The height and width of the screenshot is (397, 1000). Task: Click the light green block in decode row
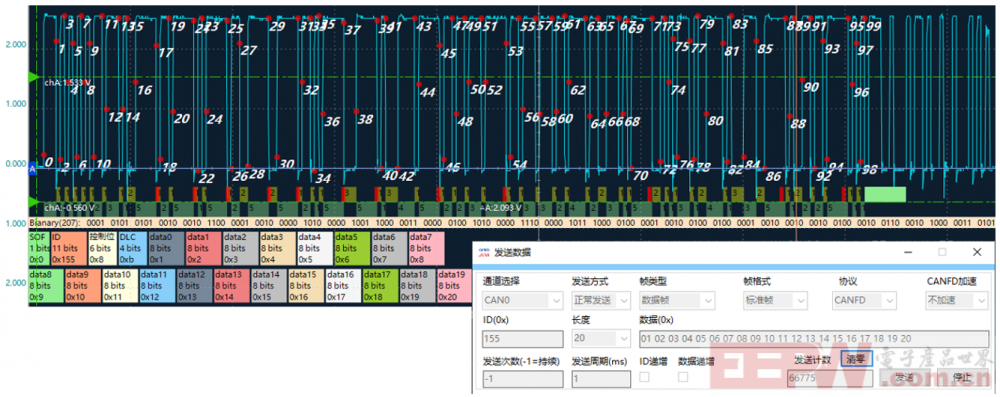click(x=885, y=194)
